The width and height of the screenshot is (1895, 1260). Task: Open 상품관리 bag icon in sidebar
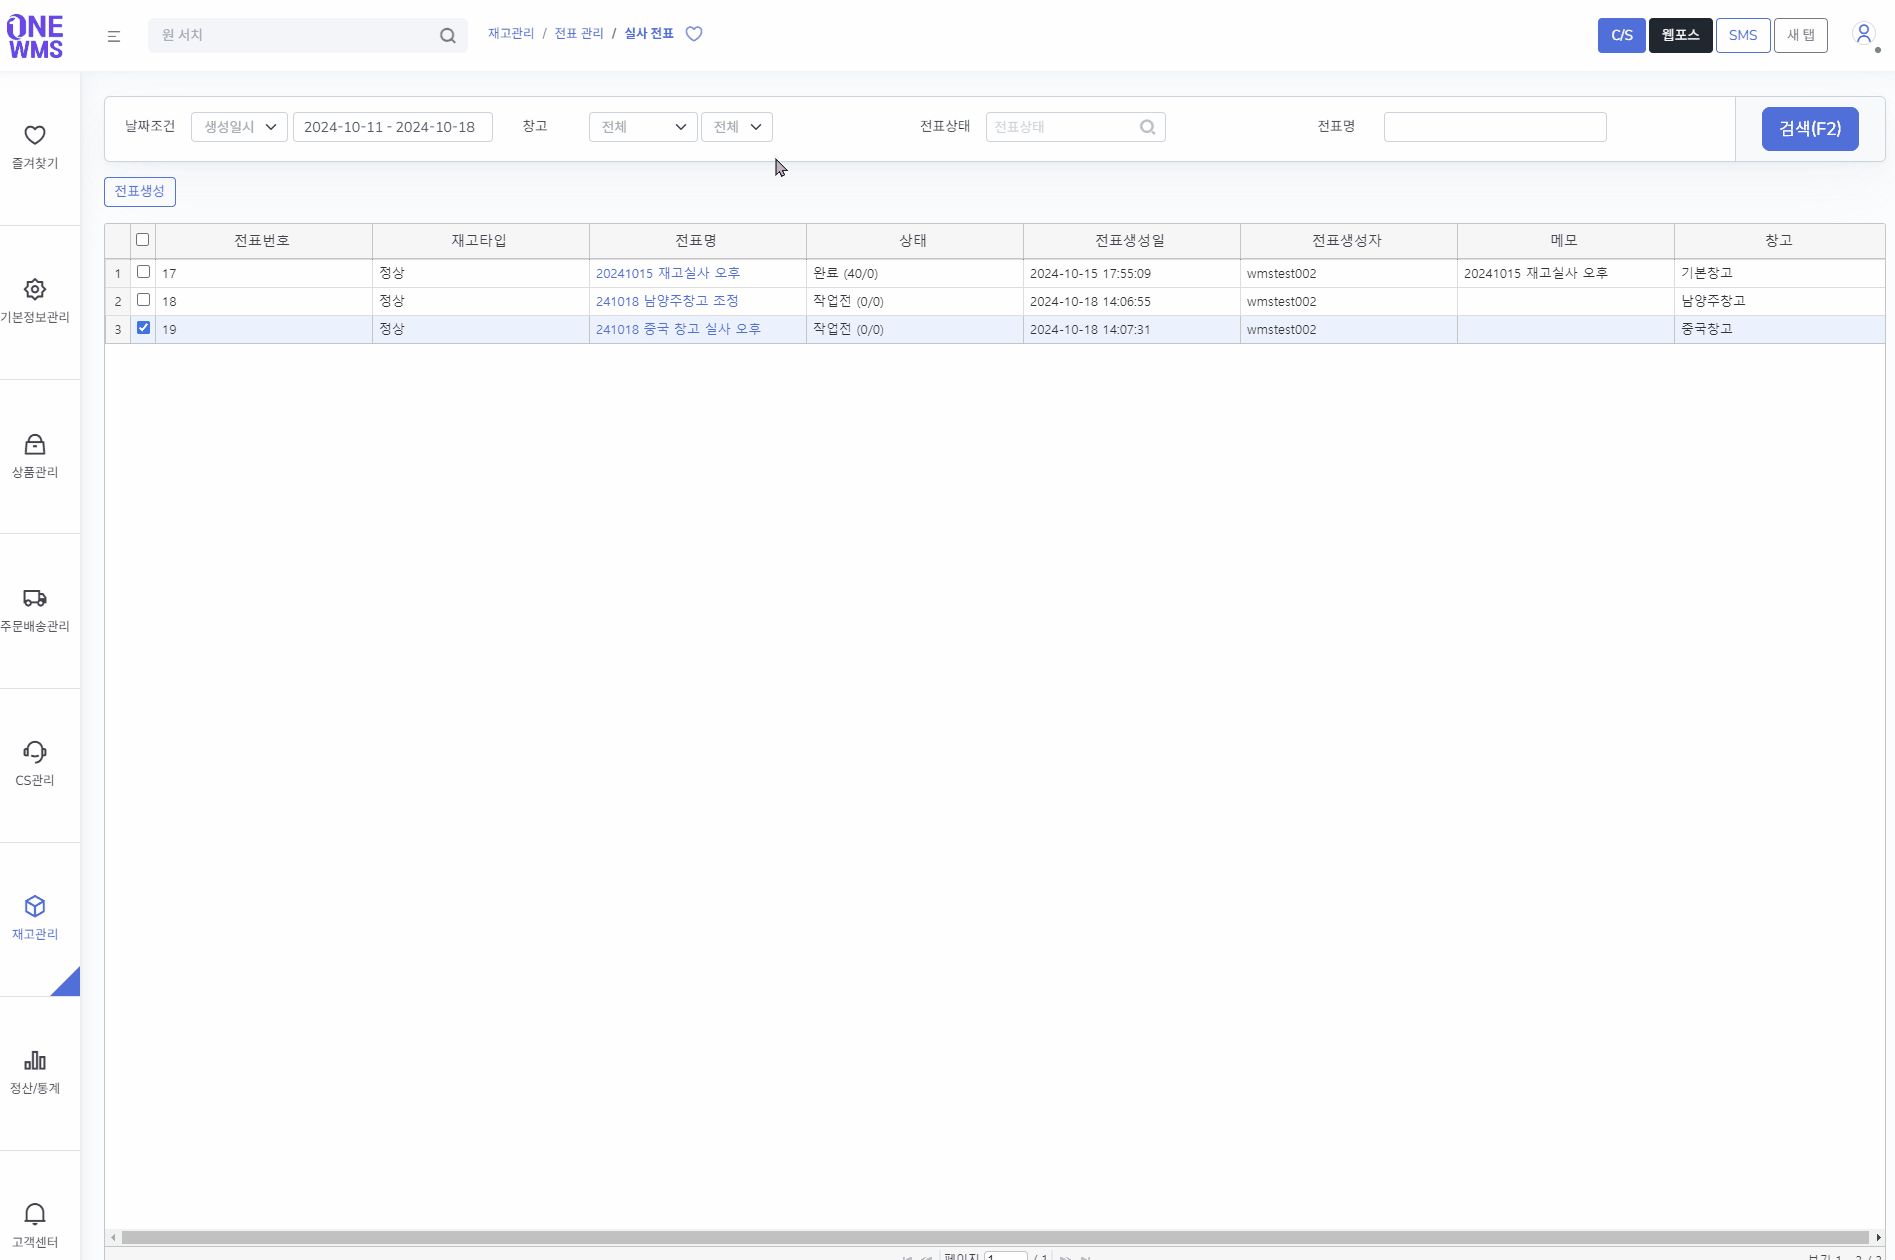(35, 444)
